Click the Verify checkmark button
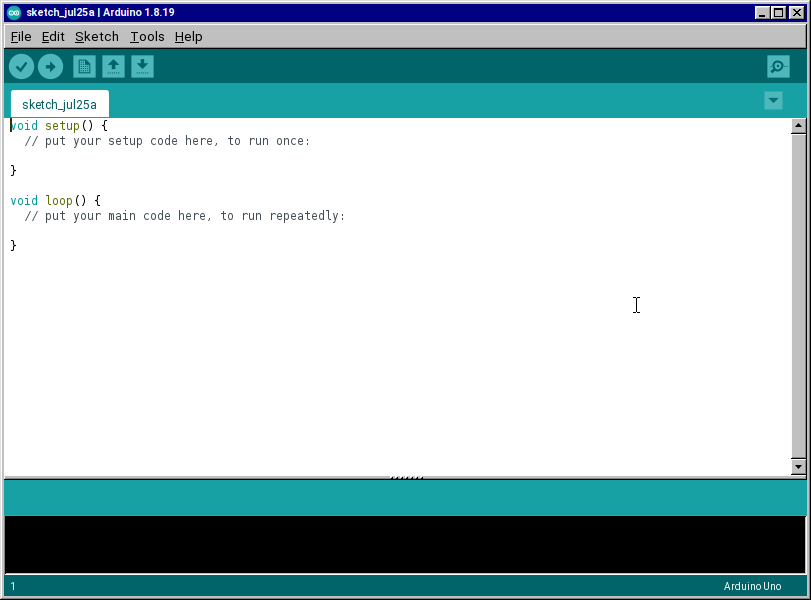This screenshot has width=811, height=600. [x=22, y=67]
